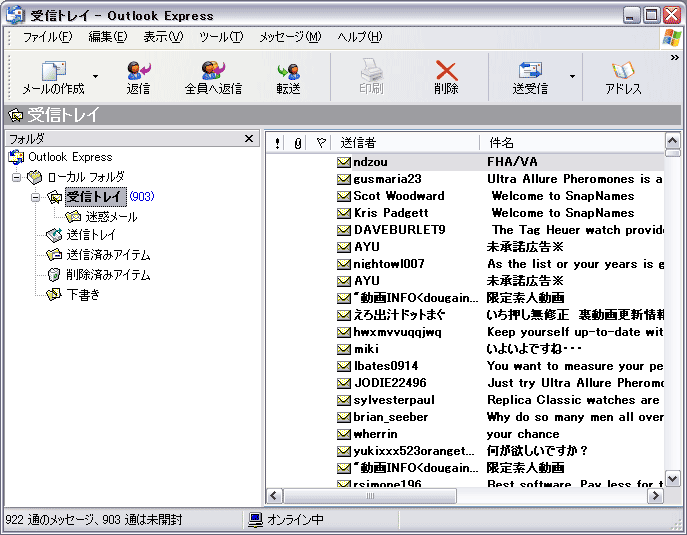Select Outlook Express root in folder tree
This screenshot has height=535, width=687.
click(70, 157)
